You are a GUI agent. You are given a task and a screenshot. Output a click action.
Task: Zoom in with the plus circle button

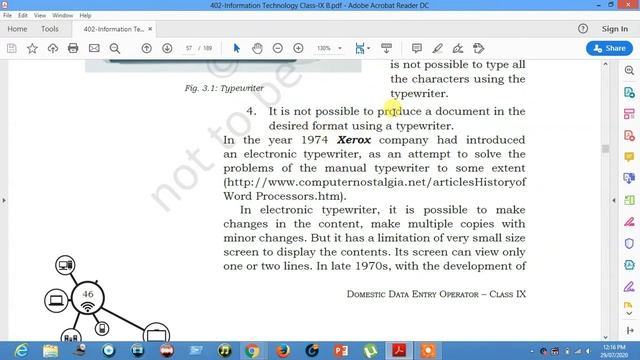(298, 48)
